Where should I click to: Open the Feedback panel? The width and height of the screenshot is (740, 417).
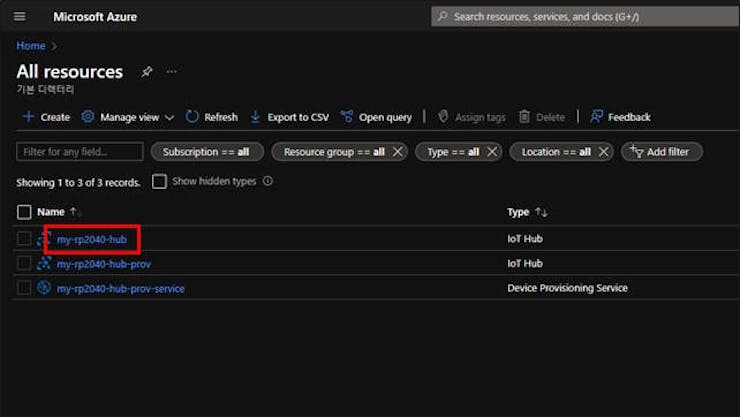(x=620, y=117)
